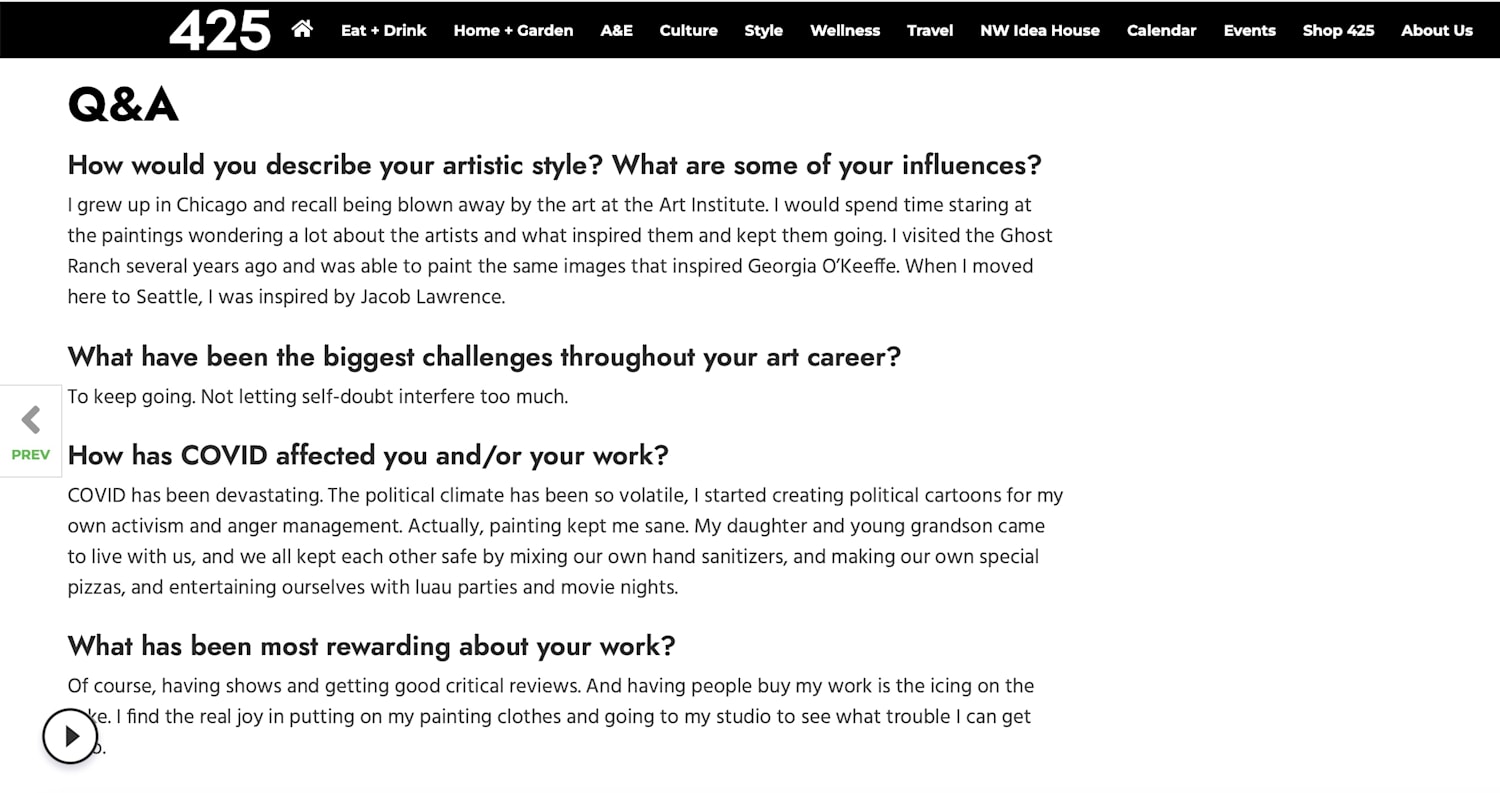Visit the Shop 425 link
The width and height of the screenshot is (1500, 793).
point(1338,30)
